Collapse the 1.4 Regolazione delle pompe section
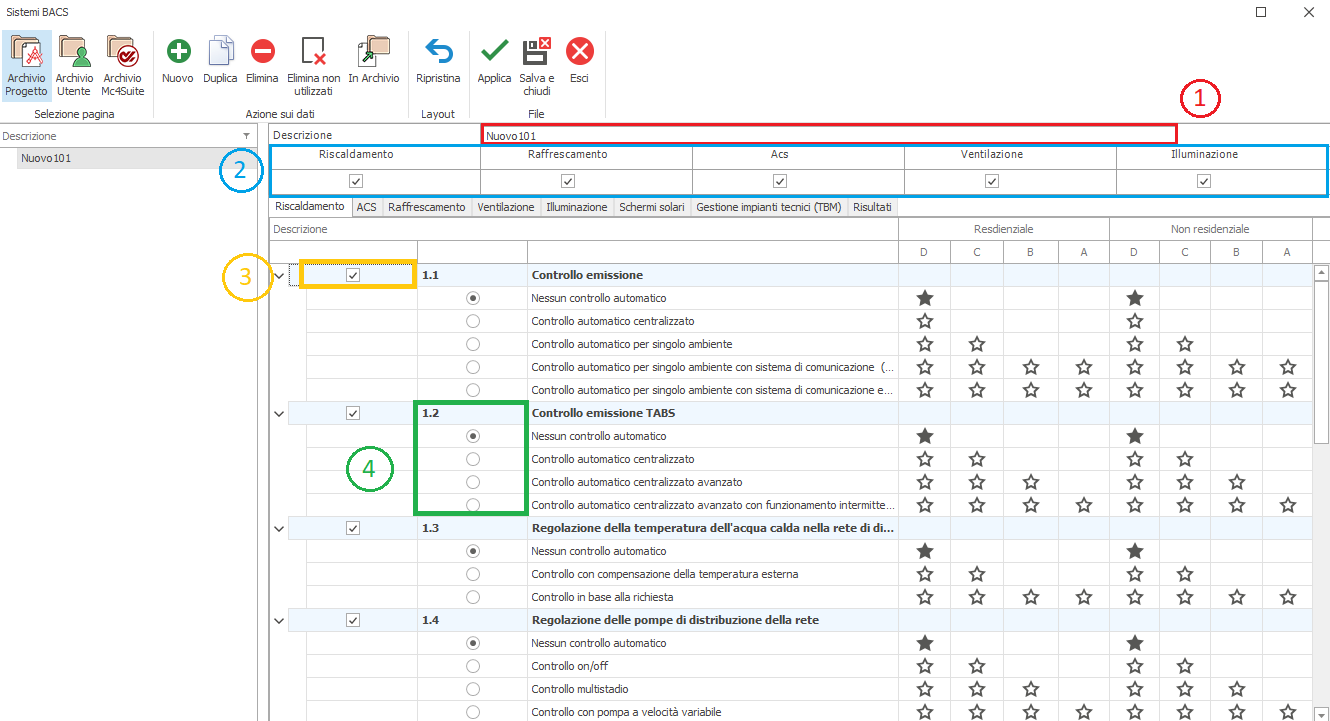 pos(278,620)
